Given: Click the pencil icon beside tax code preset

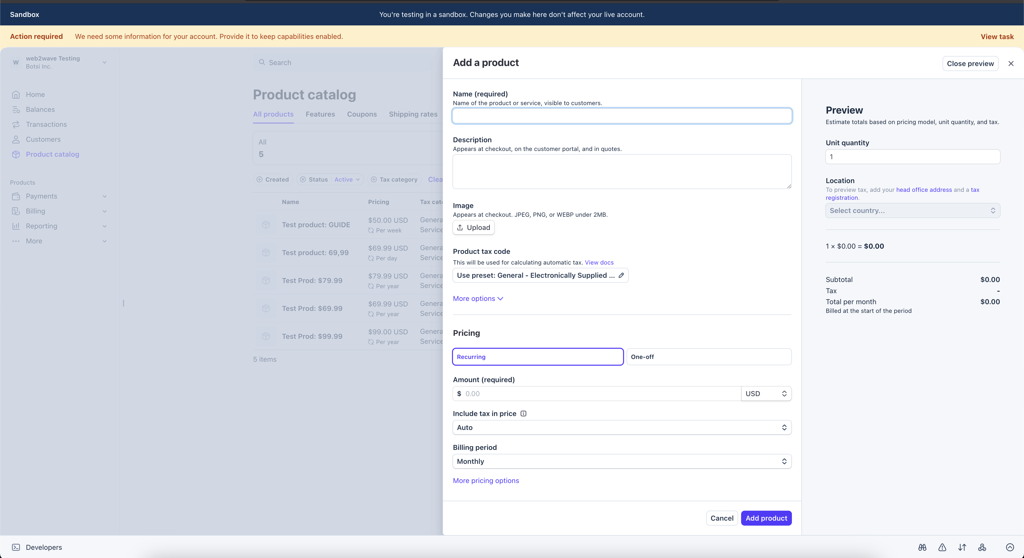Looking at the screenshot, I should [621, 276].
